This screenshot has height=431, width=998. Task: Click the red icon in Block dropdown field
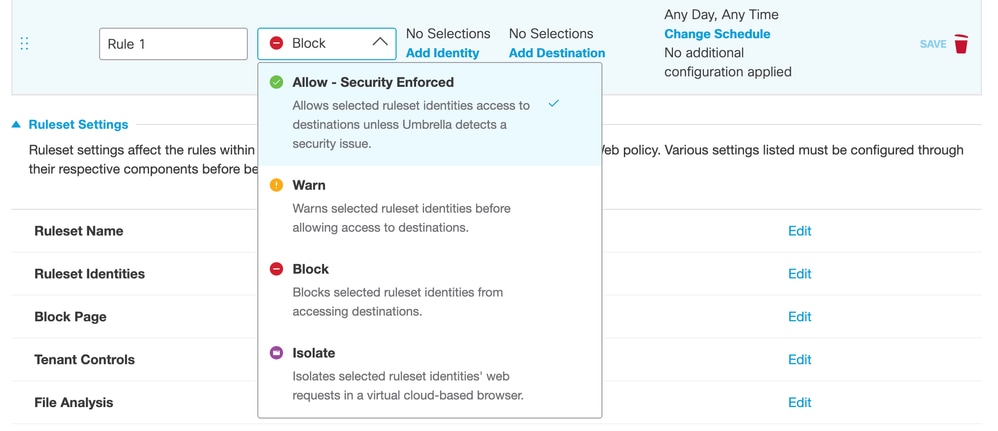(x=277, y=44)
